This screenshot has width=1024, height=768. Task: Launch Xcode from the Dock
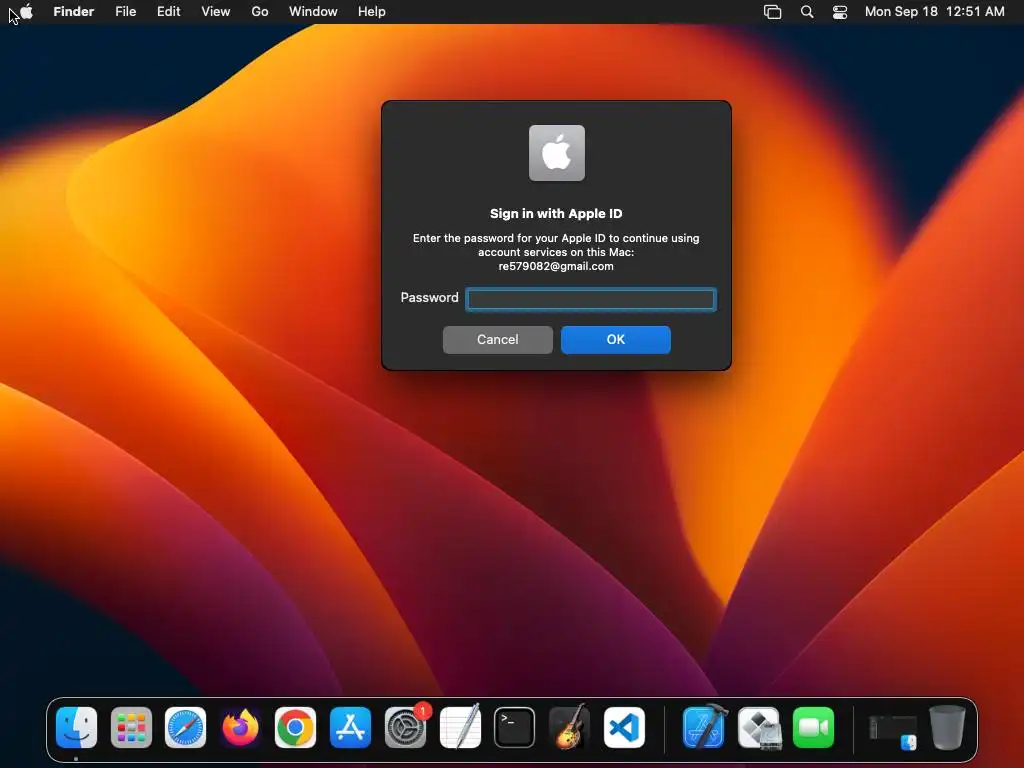tap(704, 727)
